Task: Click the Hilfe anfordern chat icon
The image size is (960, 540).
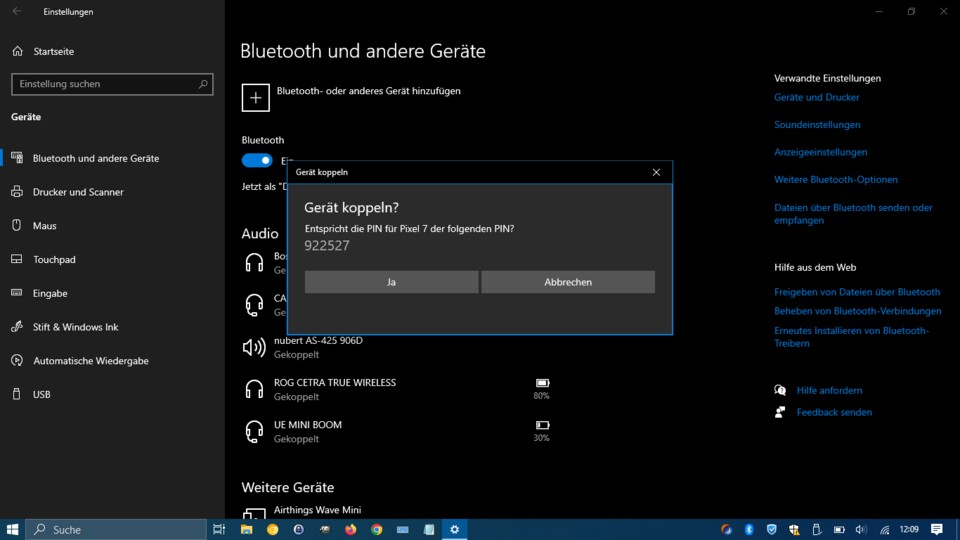Action: pos(780,390)
